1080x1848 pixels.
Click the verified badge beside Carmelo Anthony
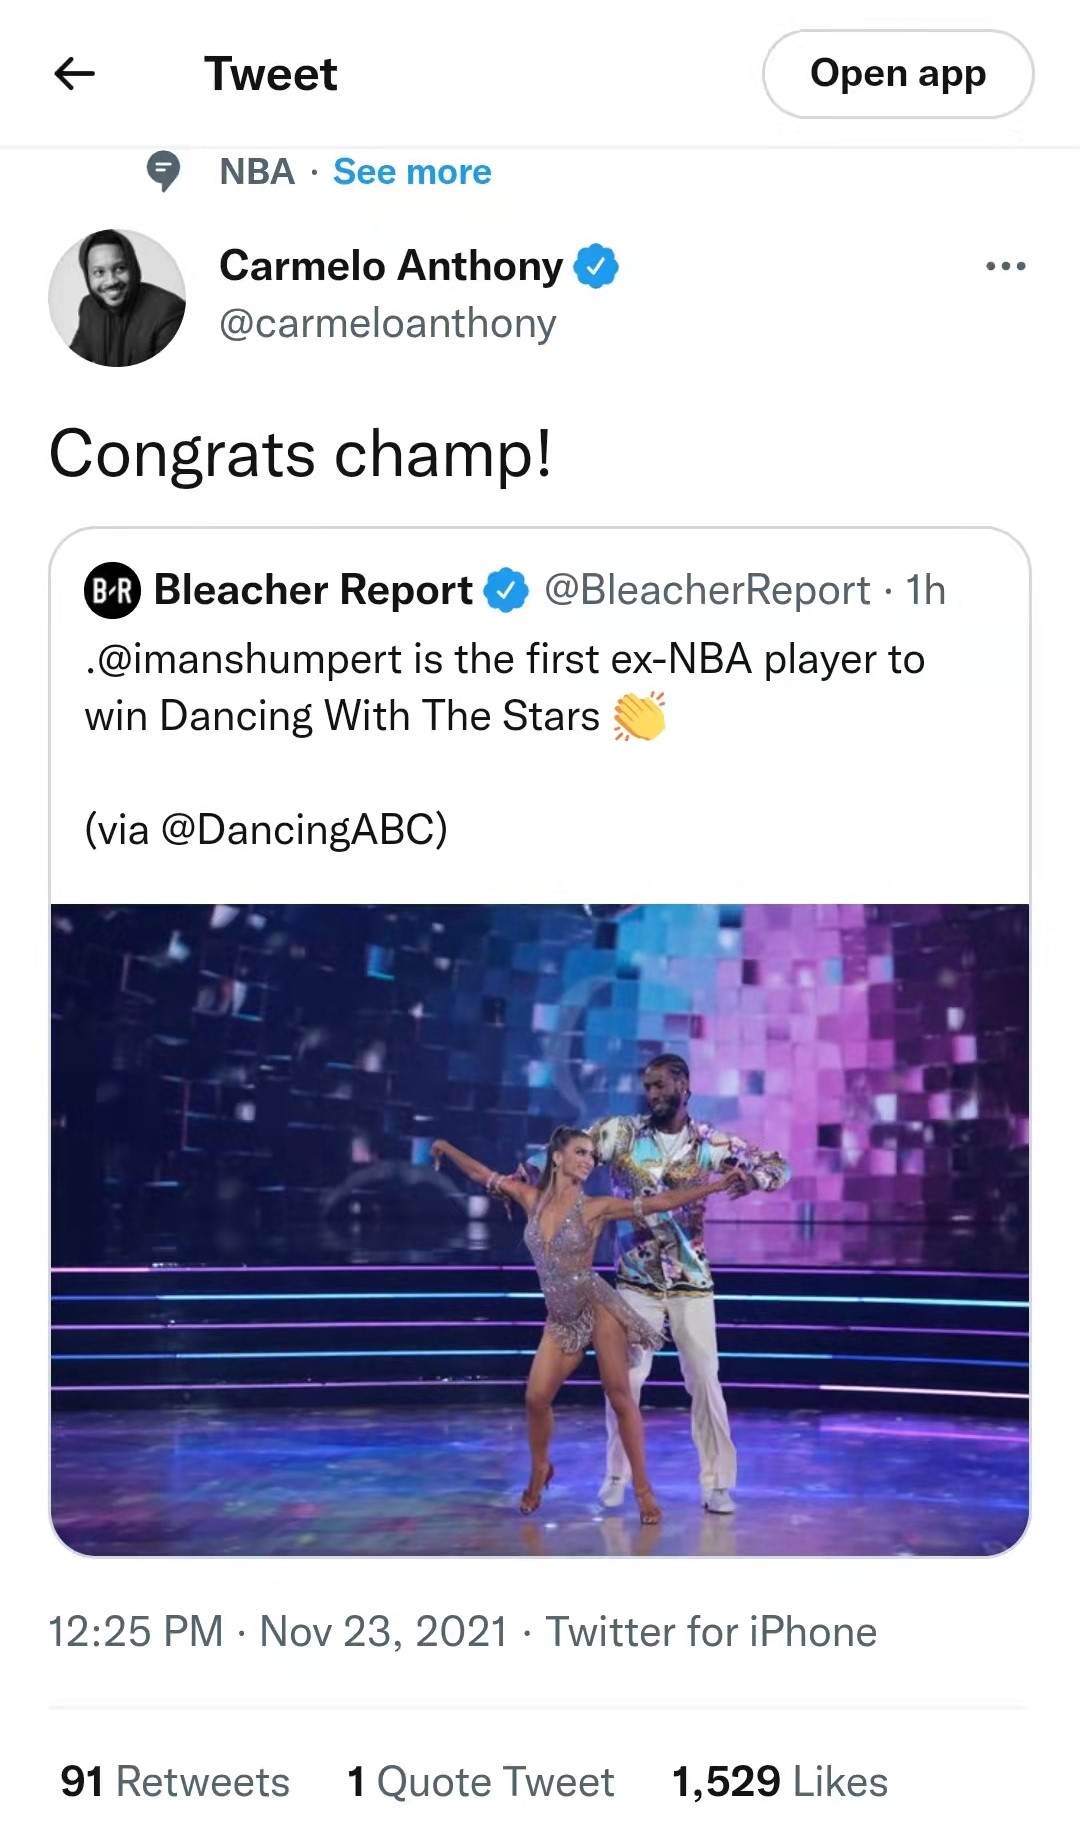(596, 266)
